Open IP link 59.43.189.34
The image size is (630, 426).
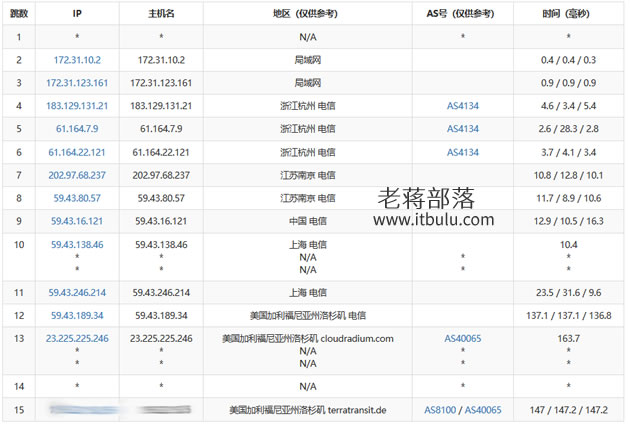(77, 315)
